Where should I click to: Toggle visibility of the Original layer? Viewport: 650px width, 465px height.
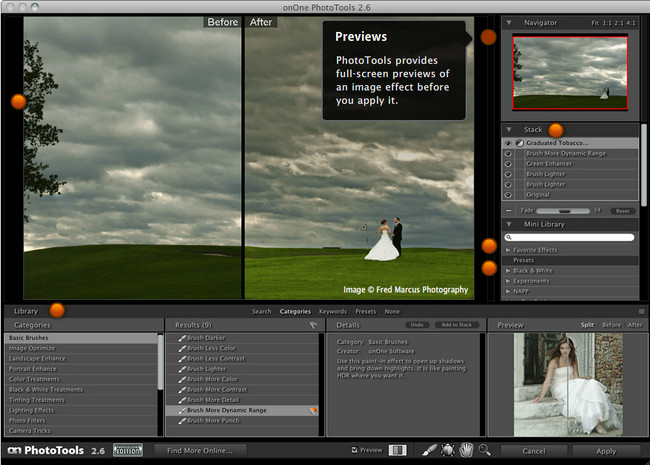click(x=508, y=194)
